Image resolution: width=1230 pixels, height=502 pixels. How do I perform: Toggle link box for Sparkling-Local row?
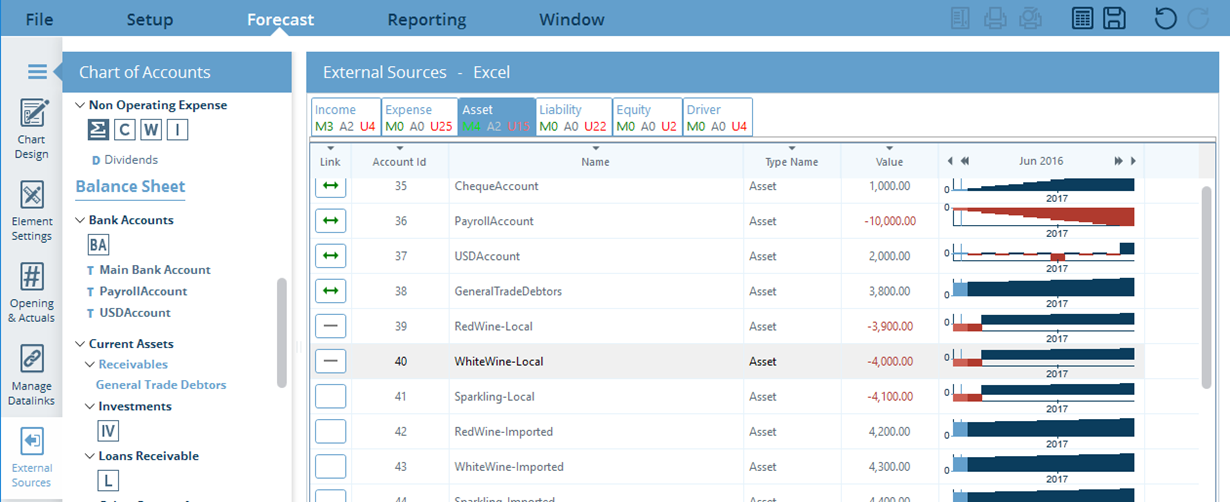pos(330,397)
